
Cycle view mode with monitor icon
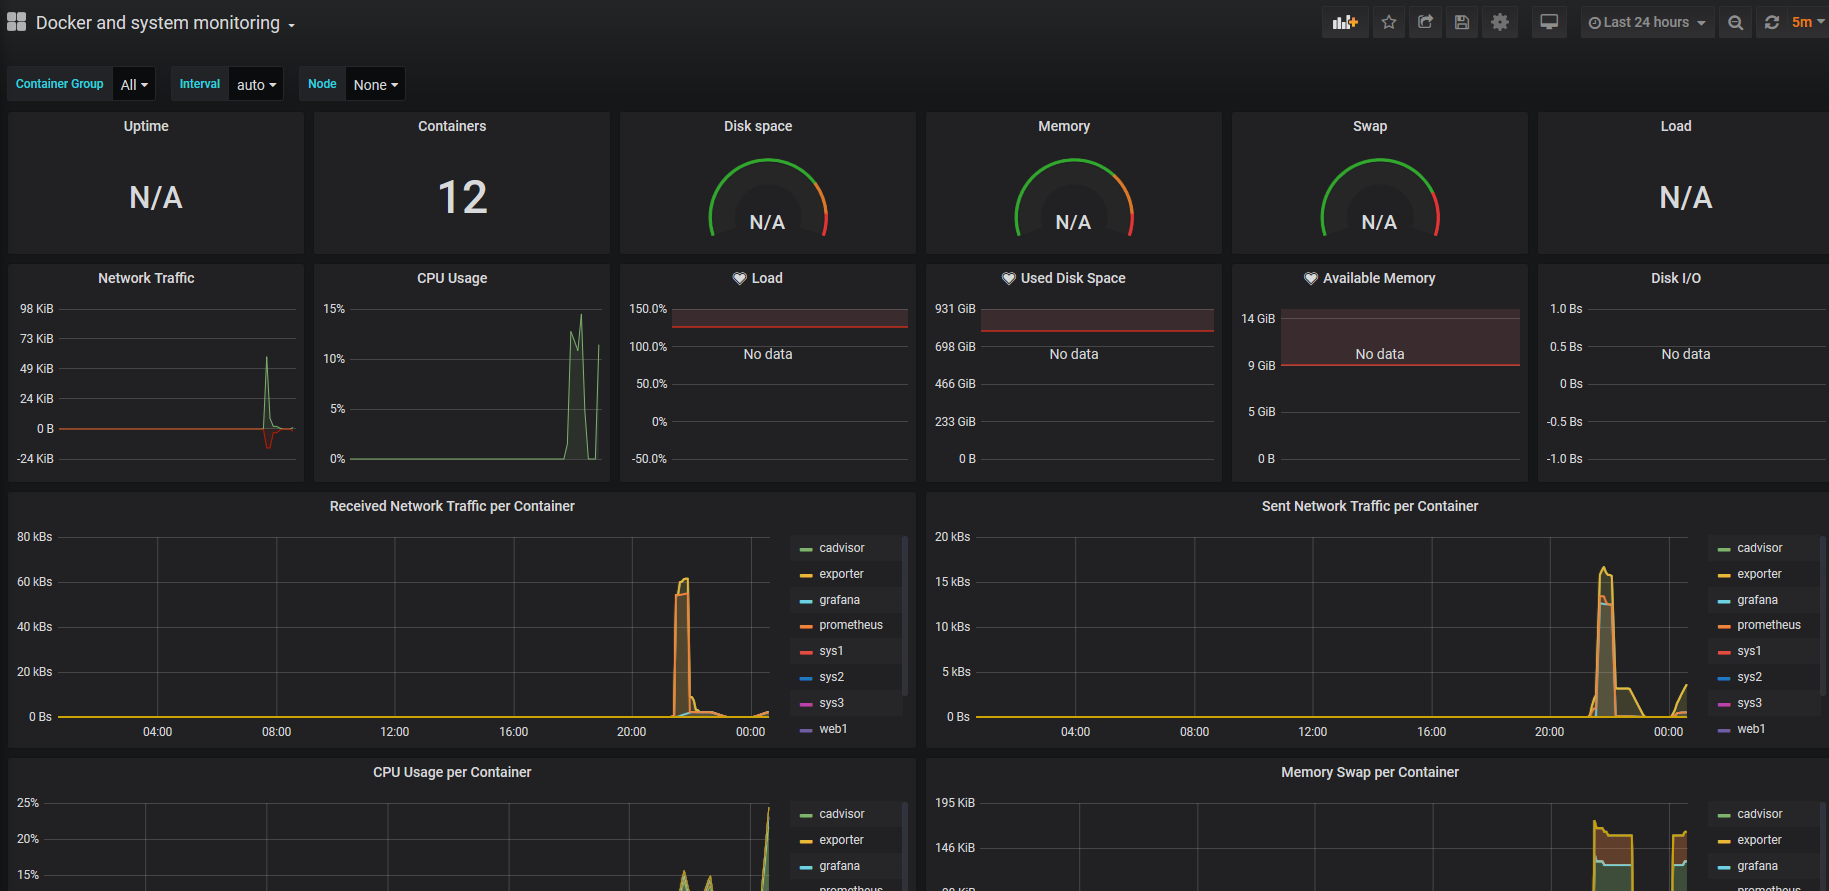coord(1549,22)
